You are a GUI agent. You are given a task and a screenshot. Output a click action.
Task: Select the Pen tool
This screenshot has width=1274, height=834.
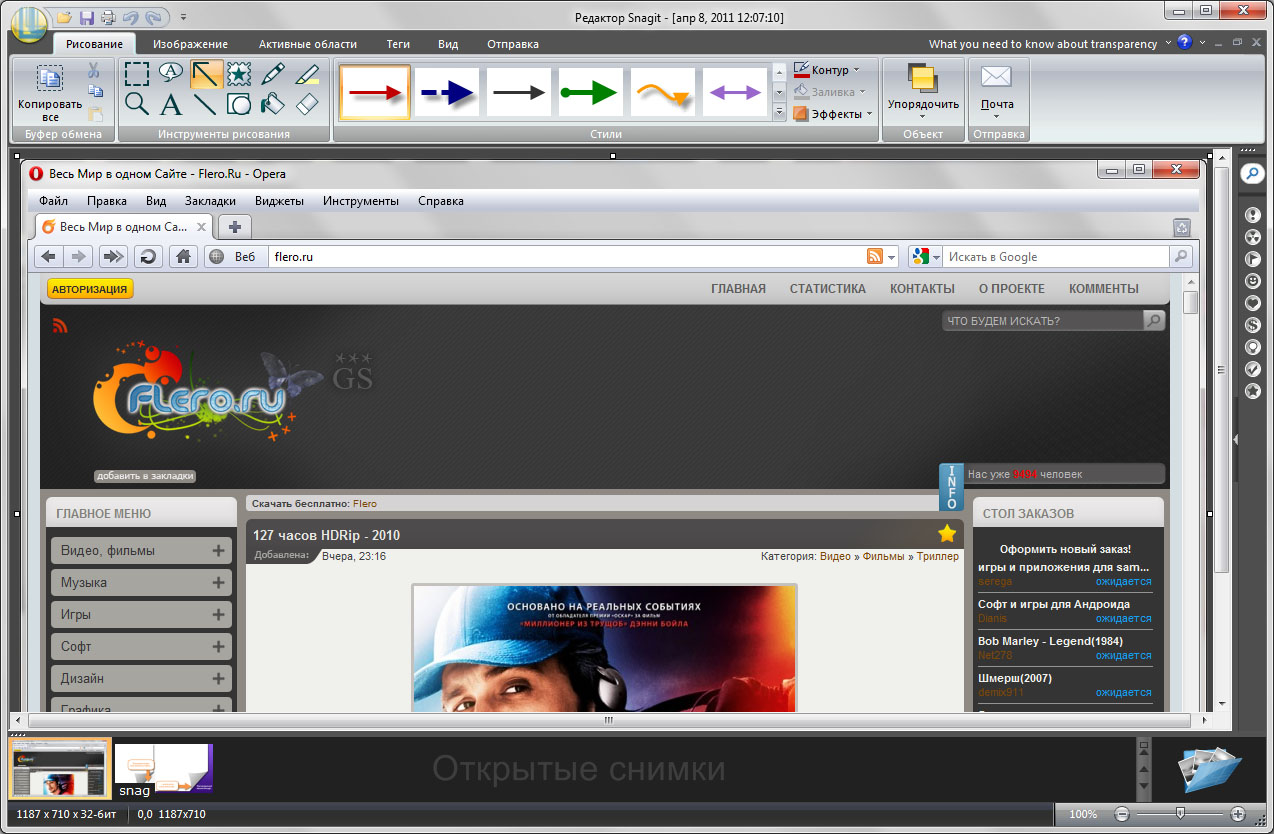click(273, 74)
